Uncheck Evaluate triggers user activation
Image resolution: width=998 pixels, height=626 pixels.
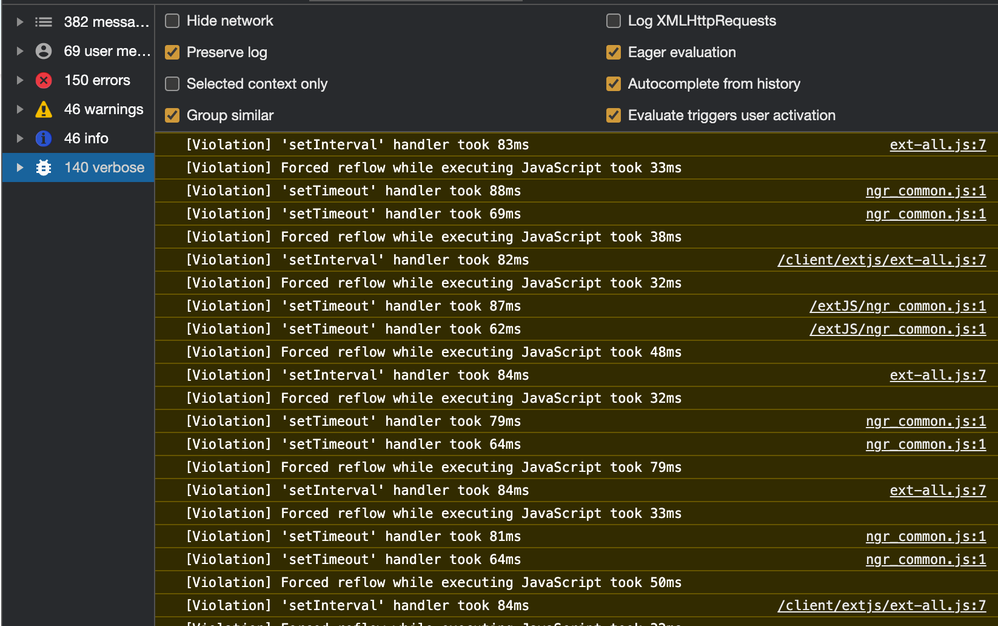pos(614,115)
